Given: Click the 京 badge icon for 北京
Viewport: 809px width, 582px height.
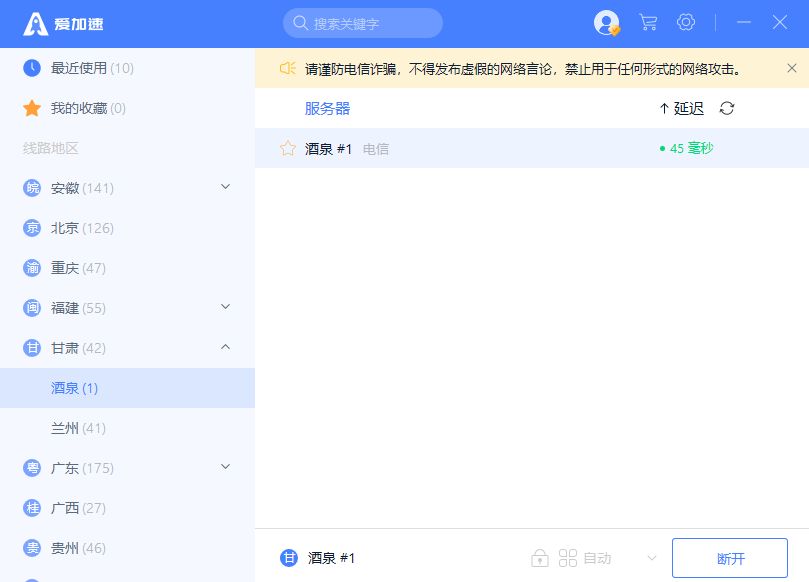Looking at the screenshot, I should point(32,228).
